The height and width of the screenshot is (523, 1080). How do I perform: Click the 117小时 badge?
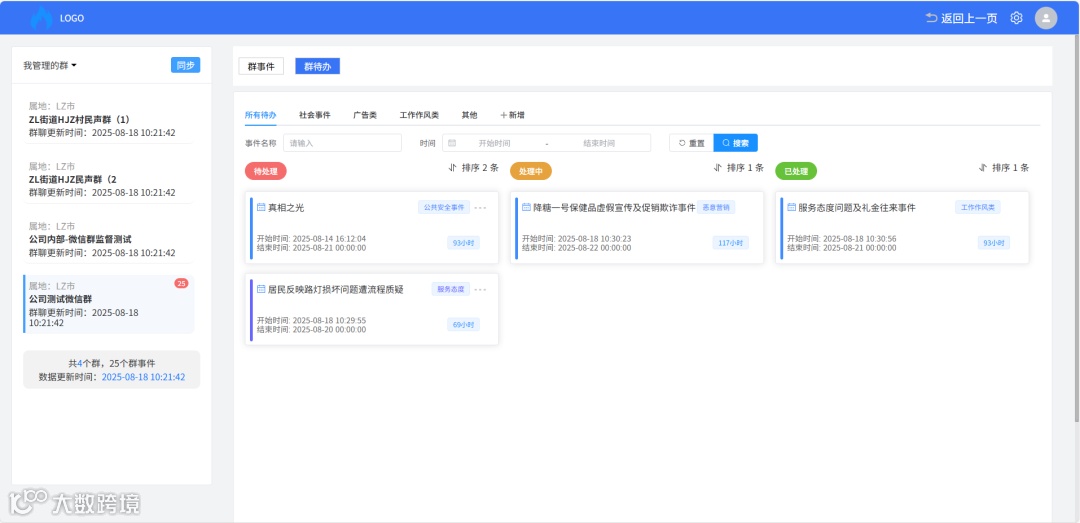730,243
